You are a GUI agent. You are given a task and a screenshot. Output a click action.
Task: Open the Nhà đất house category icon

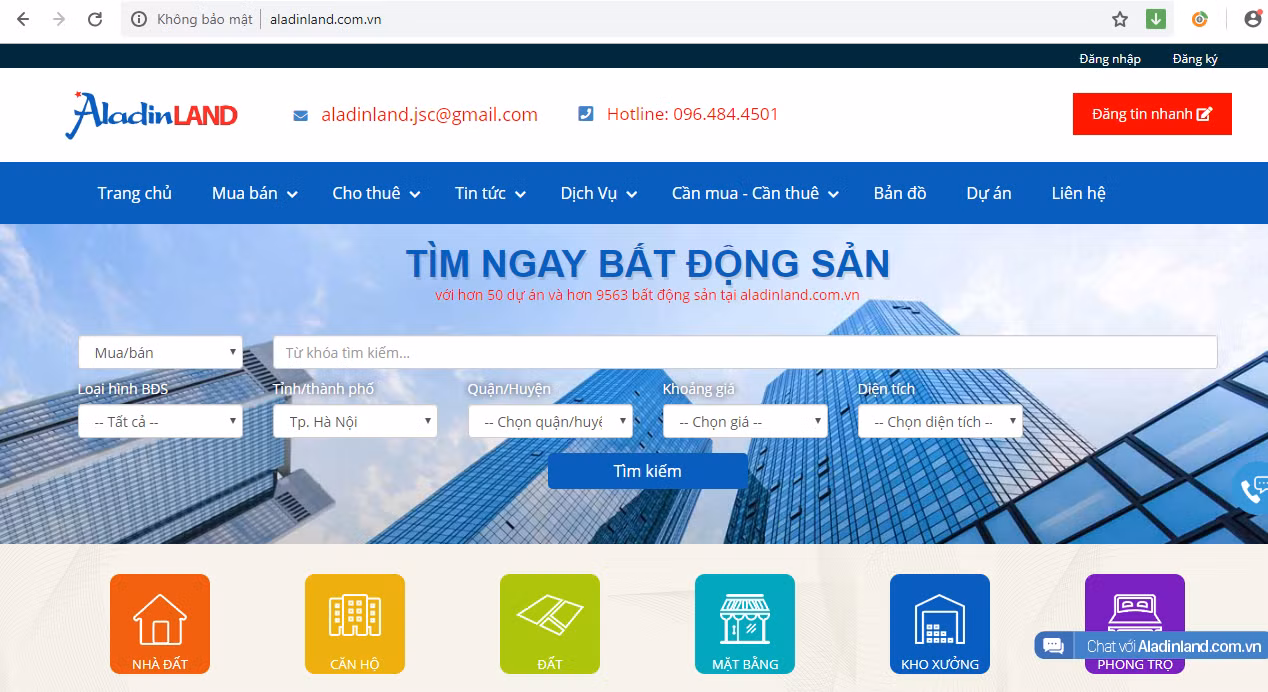click(x=160, y=623)
